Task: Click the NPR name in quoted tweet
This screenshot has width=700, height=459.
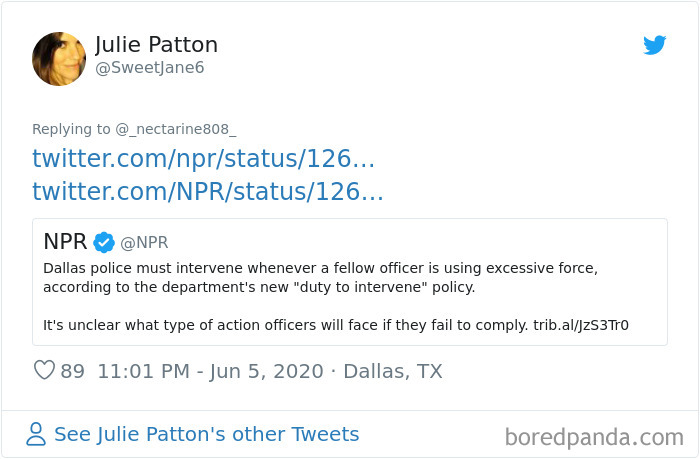Action: pyautogui.click(x=66, y=242)
